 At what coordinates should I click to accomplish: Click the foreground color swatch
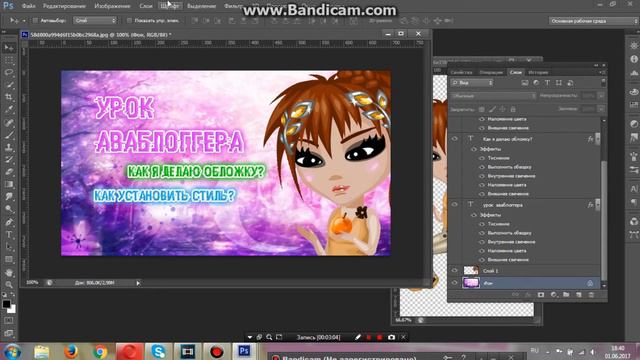(x=6, y=304)
